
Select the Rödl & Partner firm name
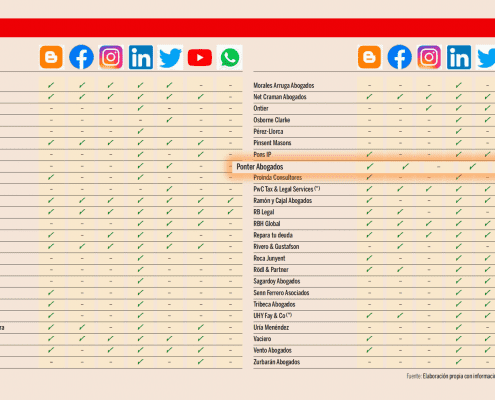point(271,269)
